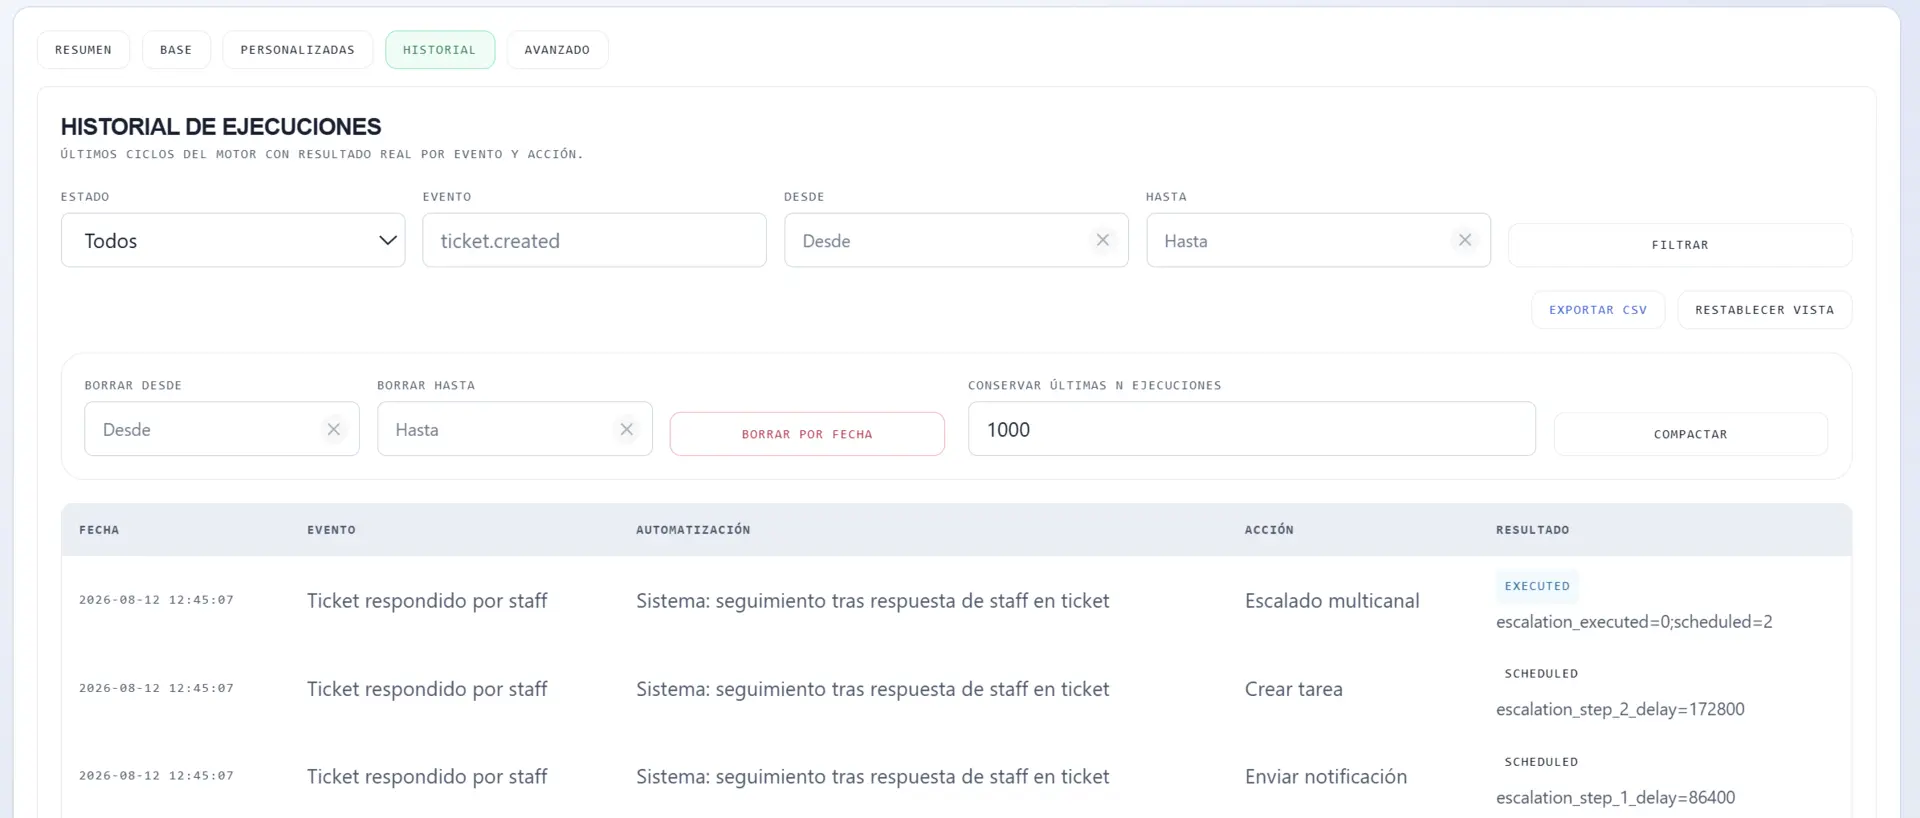Click the Fecha column header
Viewport: 1920px width, 818px height.
pyautogui.click(x=99, y=530)
